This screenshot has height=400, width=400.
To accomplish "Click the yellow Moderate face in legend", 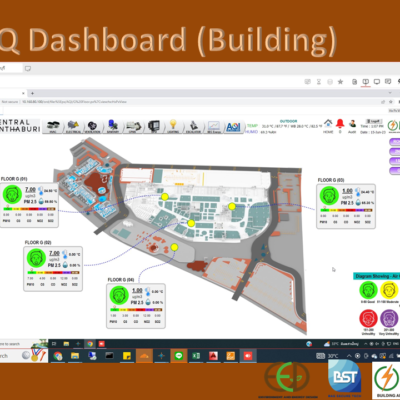I will (389, 290).
